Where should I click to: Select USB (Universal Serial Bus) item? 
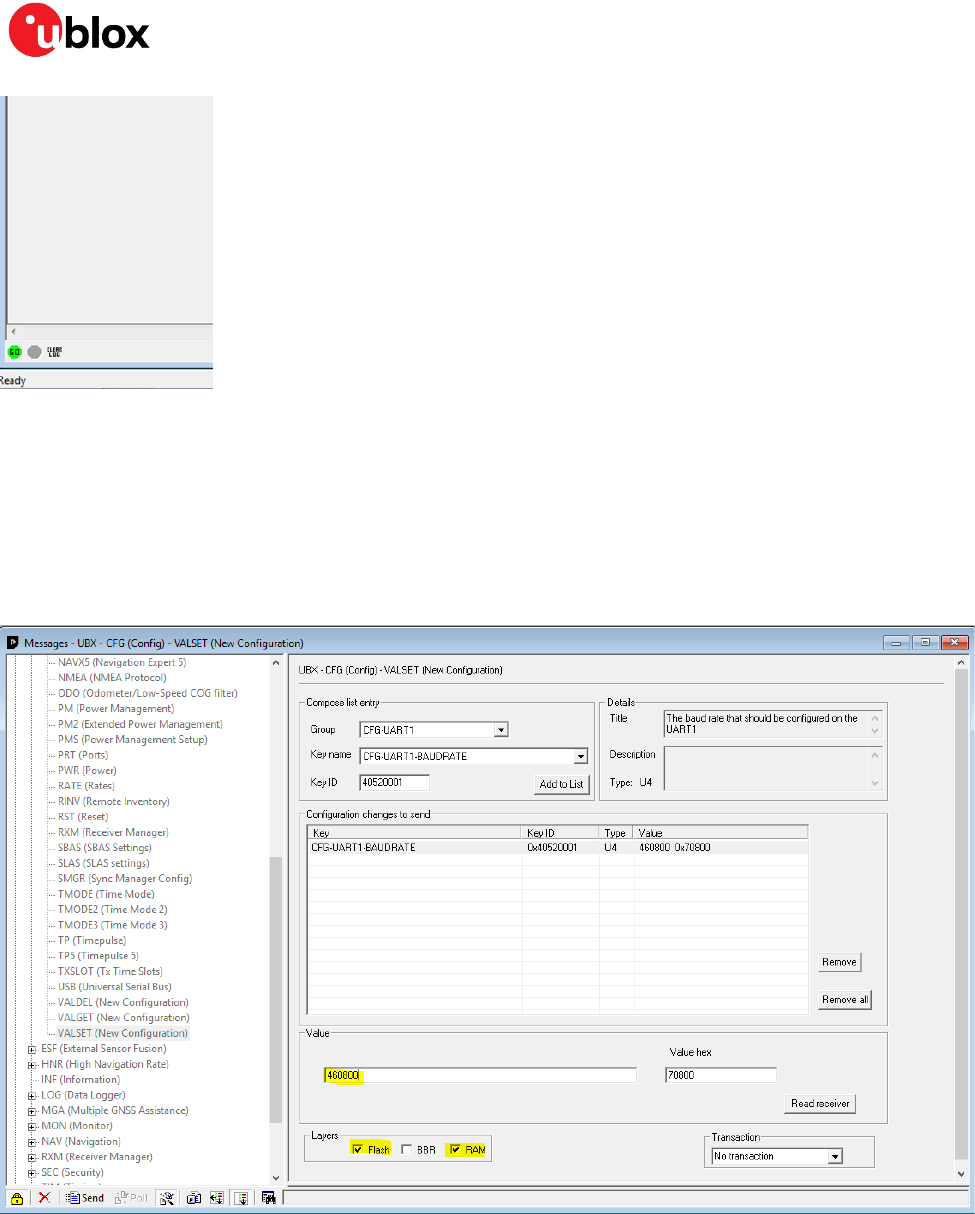point(115,987)
